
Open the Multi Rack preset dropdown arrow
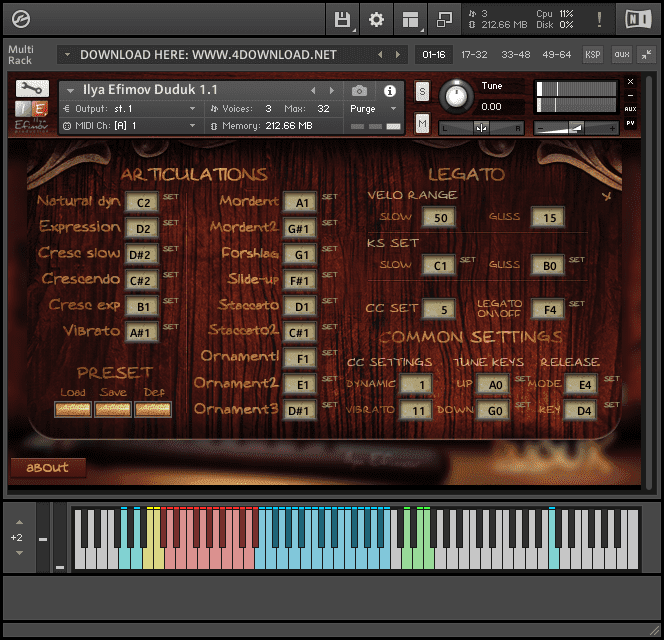tap(67, 55)
